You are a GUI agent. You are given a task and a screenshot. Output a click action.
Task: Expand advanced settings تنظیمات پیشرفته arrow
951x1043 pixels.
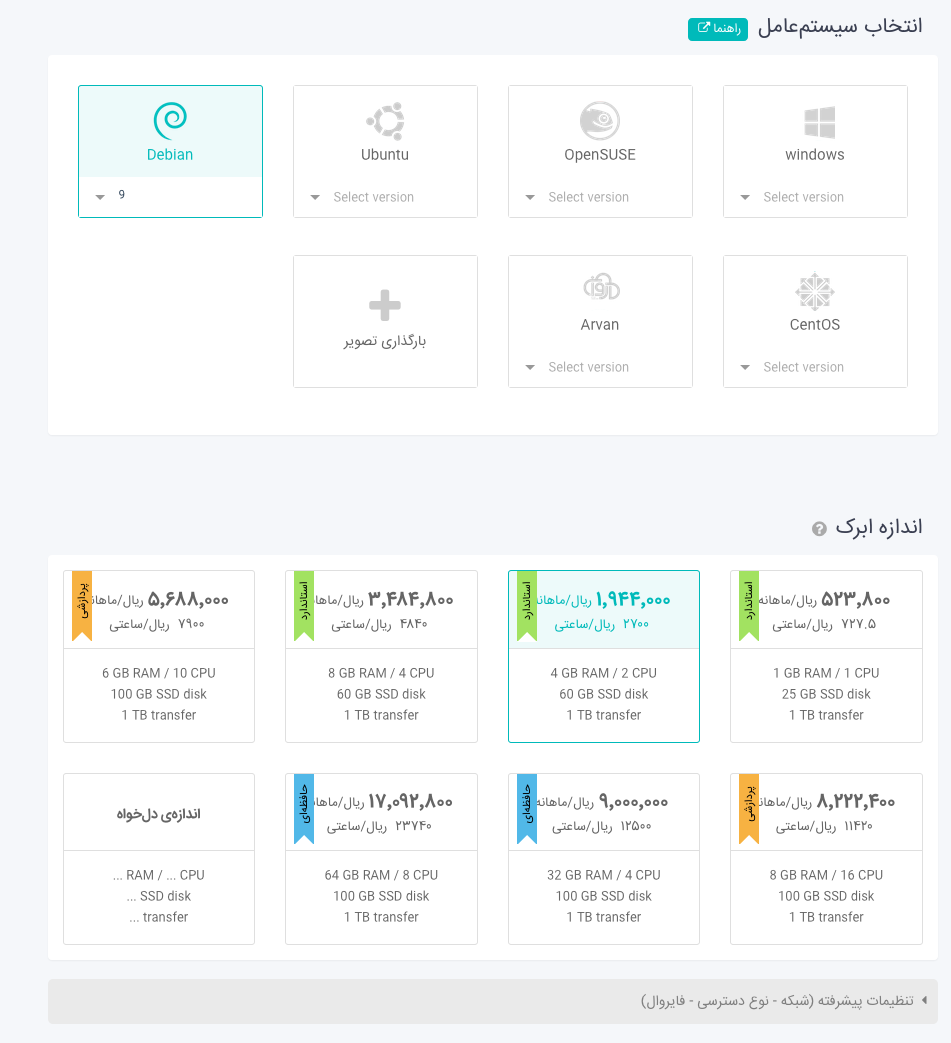coord(925,1000)
